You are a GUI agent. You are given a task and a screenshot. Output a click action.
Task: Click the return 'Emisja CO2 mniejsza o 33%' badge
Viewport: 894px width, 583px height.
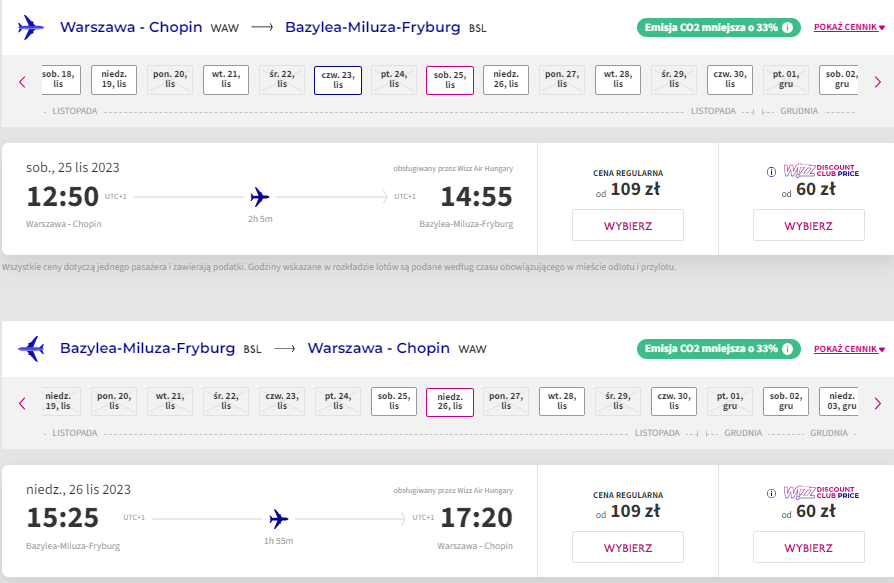click(x=718, y=349)
